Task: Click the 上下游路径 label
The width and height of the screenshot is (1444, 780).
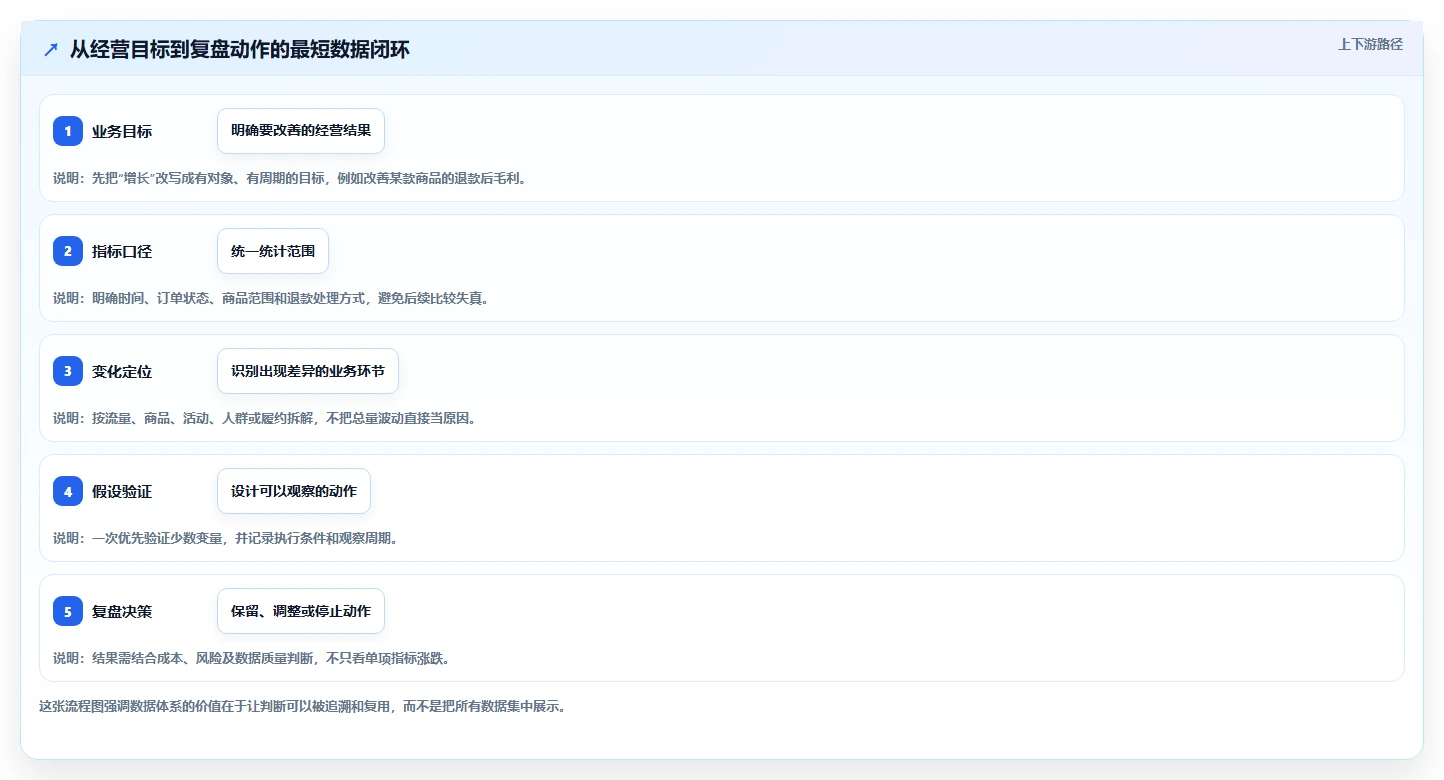Action: pyautogui.click(x=1370, y=44)
